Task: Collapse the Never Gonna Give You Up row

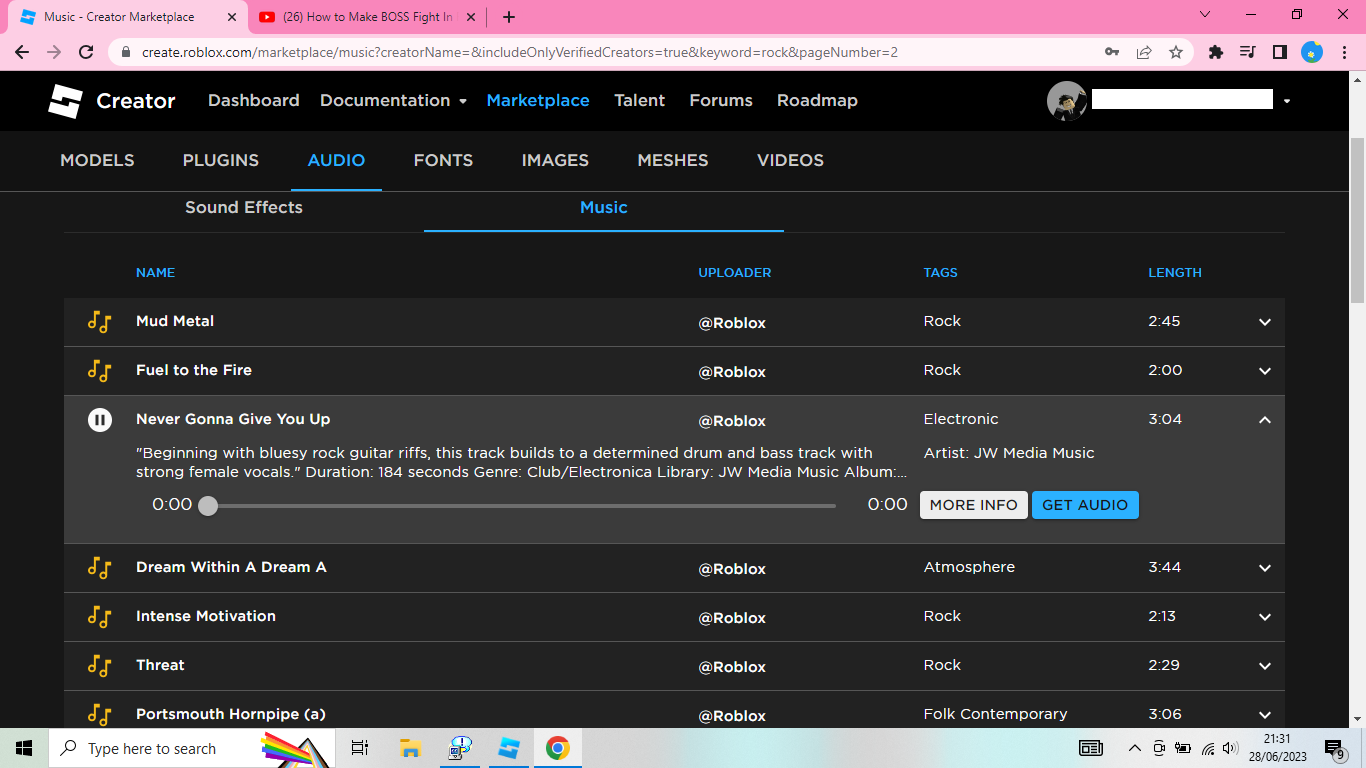Action: point(1264,420)
